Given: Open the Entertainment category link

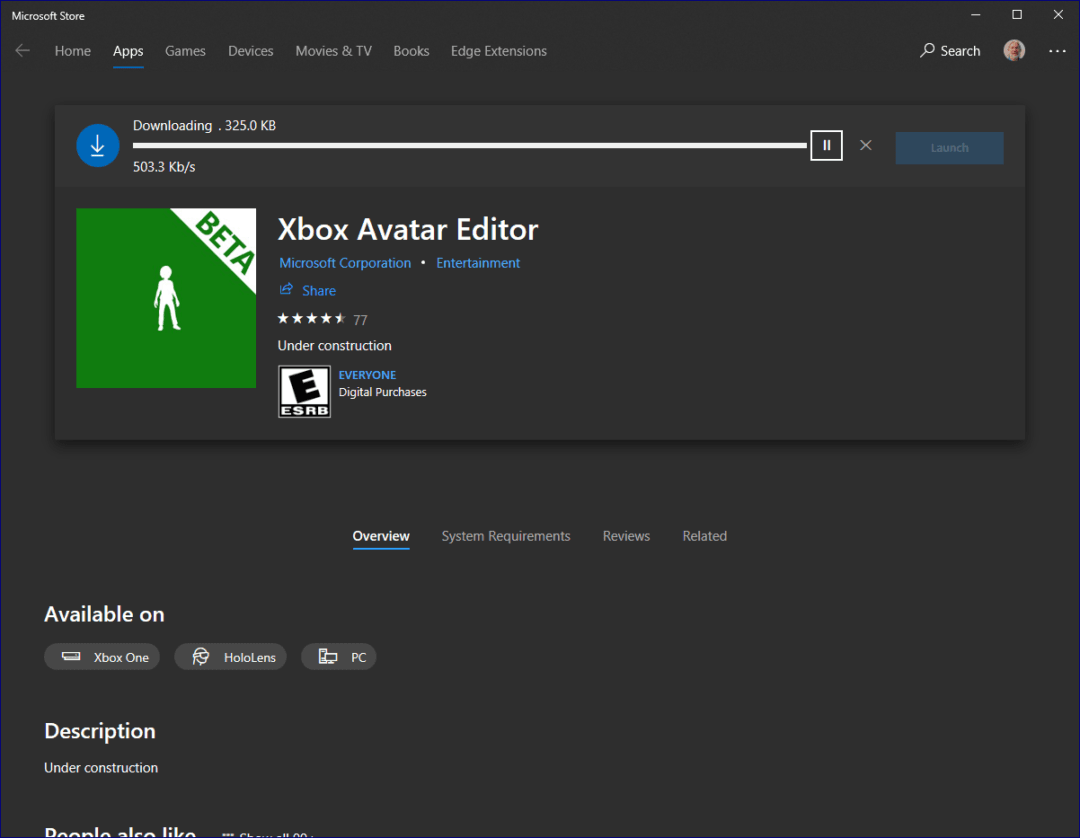Looking at the screenshot, I should click(478, 263).
